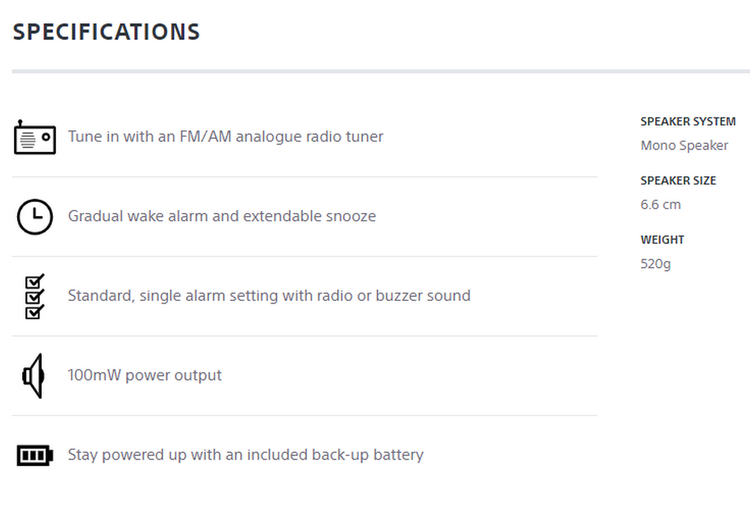Select the 6.6 cm value
The image size is (750, 518).
tap(660, 205)
